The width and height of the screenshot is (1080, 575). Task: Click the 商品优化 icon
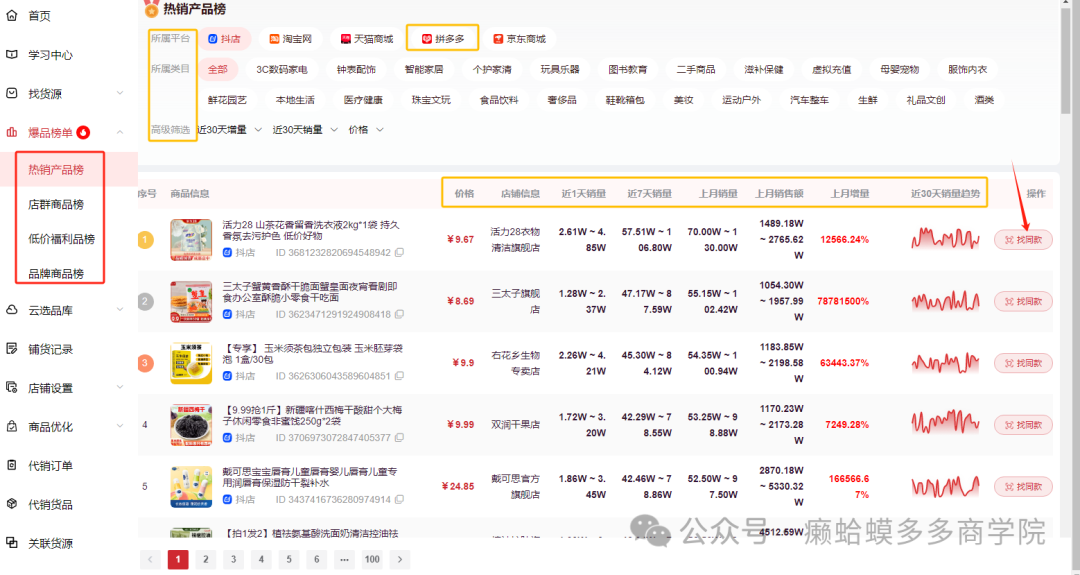(12, 427)
